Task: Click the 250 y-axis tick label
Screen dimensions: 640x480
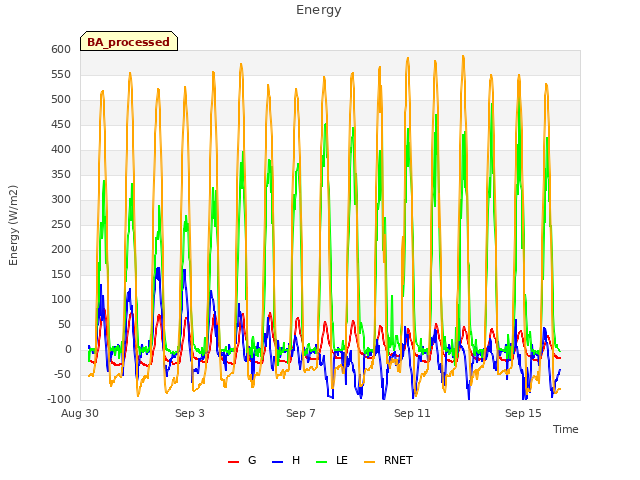Action: 61,224
